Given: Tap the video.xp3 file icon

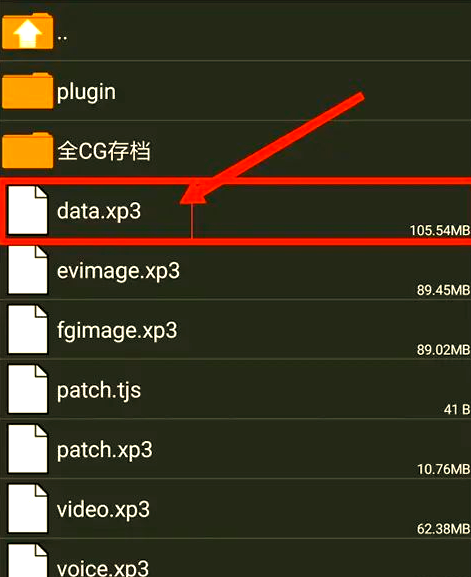Looking at the screenshot, I should pyautogui.click(x=28, y=509).
